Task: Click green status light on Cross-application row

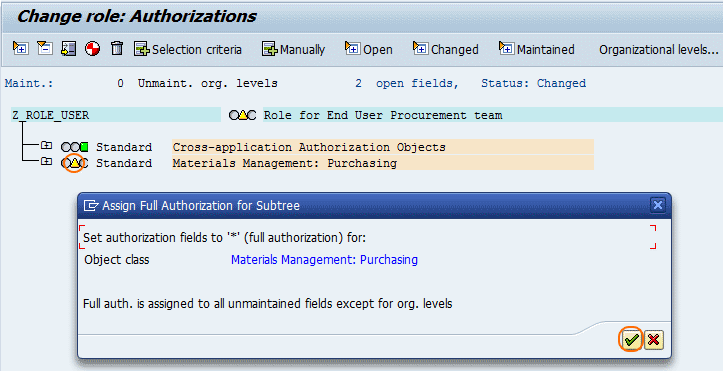Action: [84, 147]
